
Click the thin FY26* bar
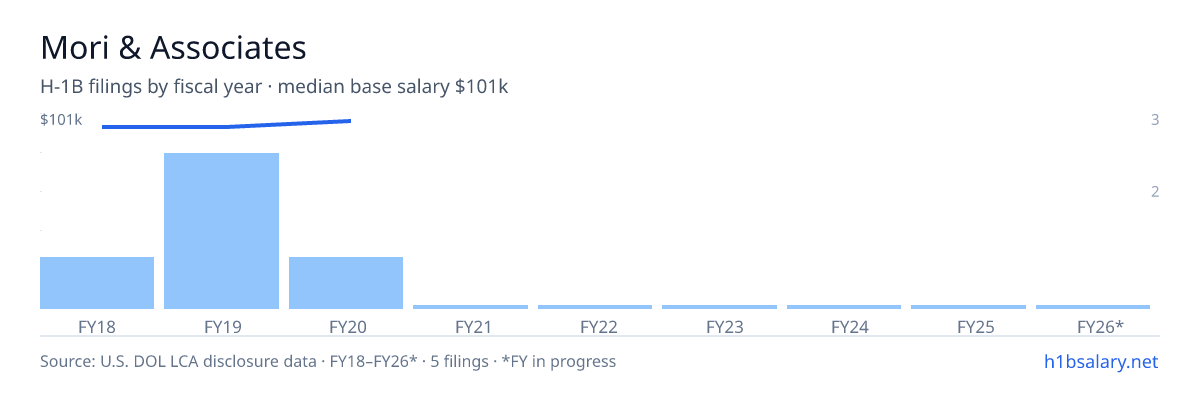tap(1093, 306)
